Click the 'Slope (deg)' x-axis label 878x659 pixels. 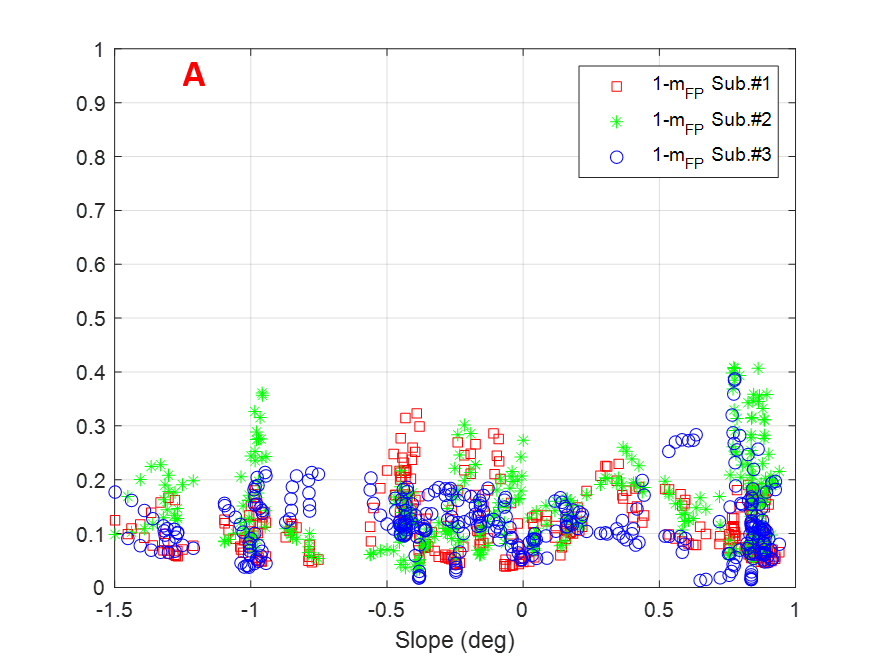click(x=455, y=640)
